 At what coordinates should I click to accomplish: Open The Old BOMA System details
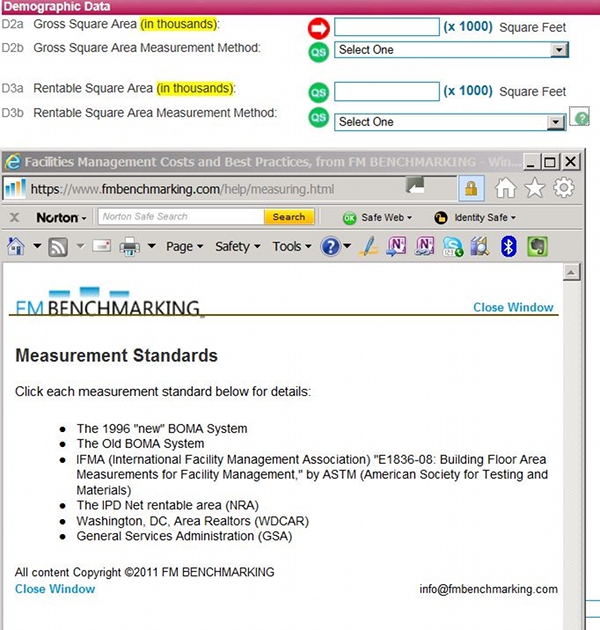pyautogui.click(x=140, y=444)
